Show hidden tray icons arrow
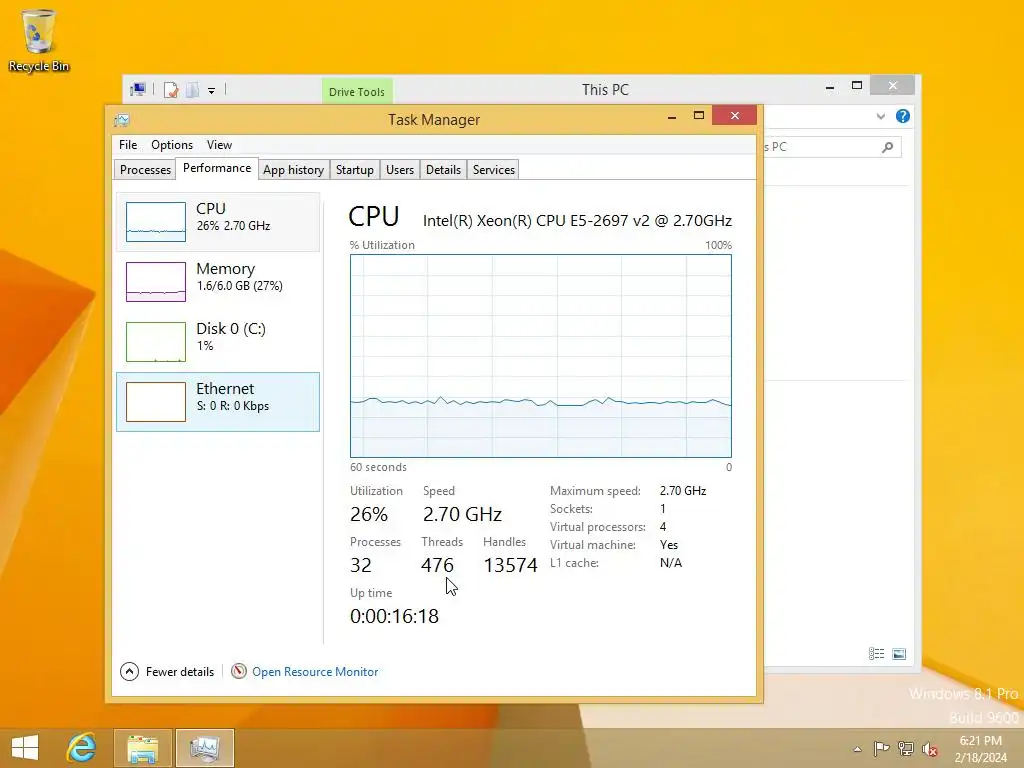Image resolution: width=1024 pixels, height=768 pixels. click(857, 749)
